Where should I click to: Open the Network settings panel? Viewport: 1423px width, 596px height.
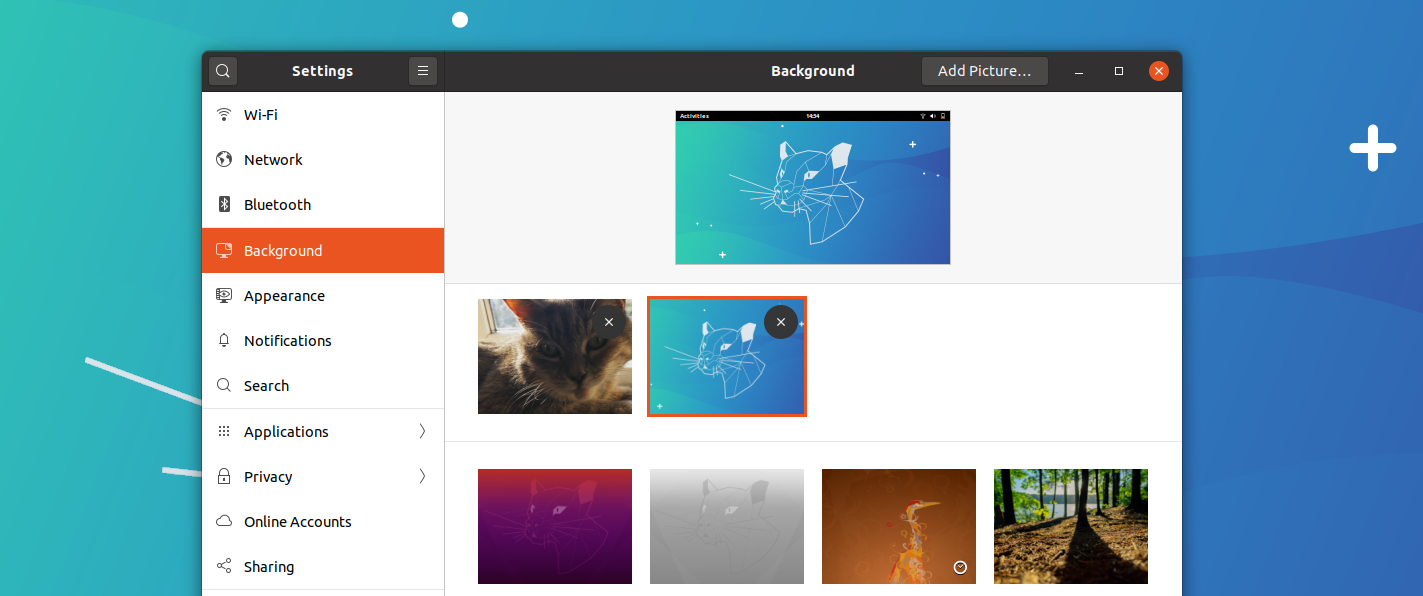(323, 159)
